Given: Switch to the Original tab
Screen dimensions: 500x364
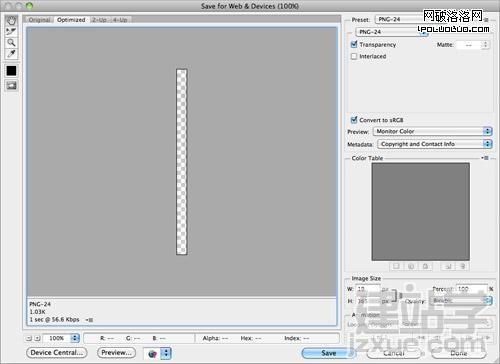Looking at the screenshot, I should click(x=39, y=20).
